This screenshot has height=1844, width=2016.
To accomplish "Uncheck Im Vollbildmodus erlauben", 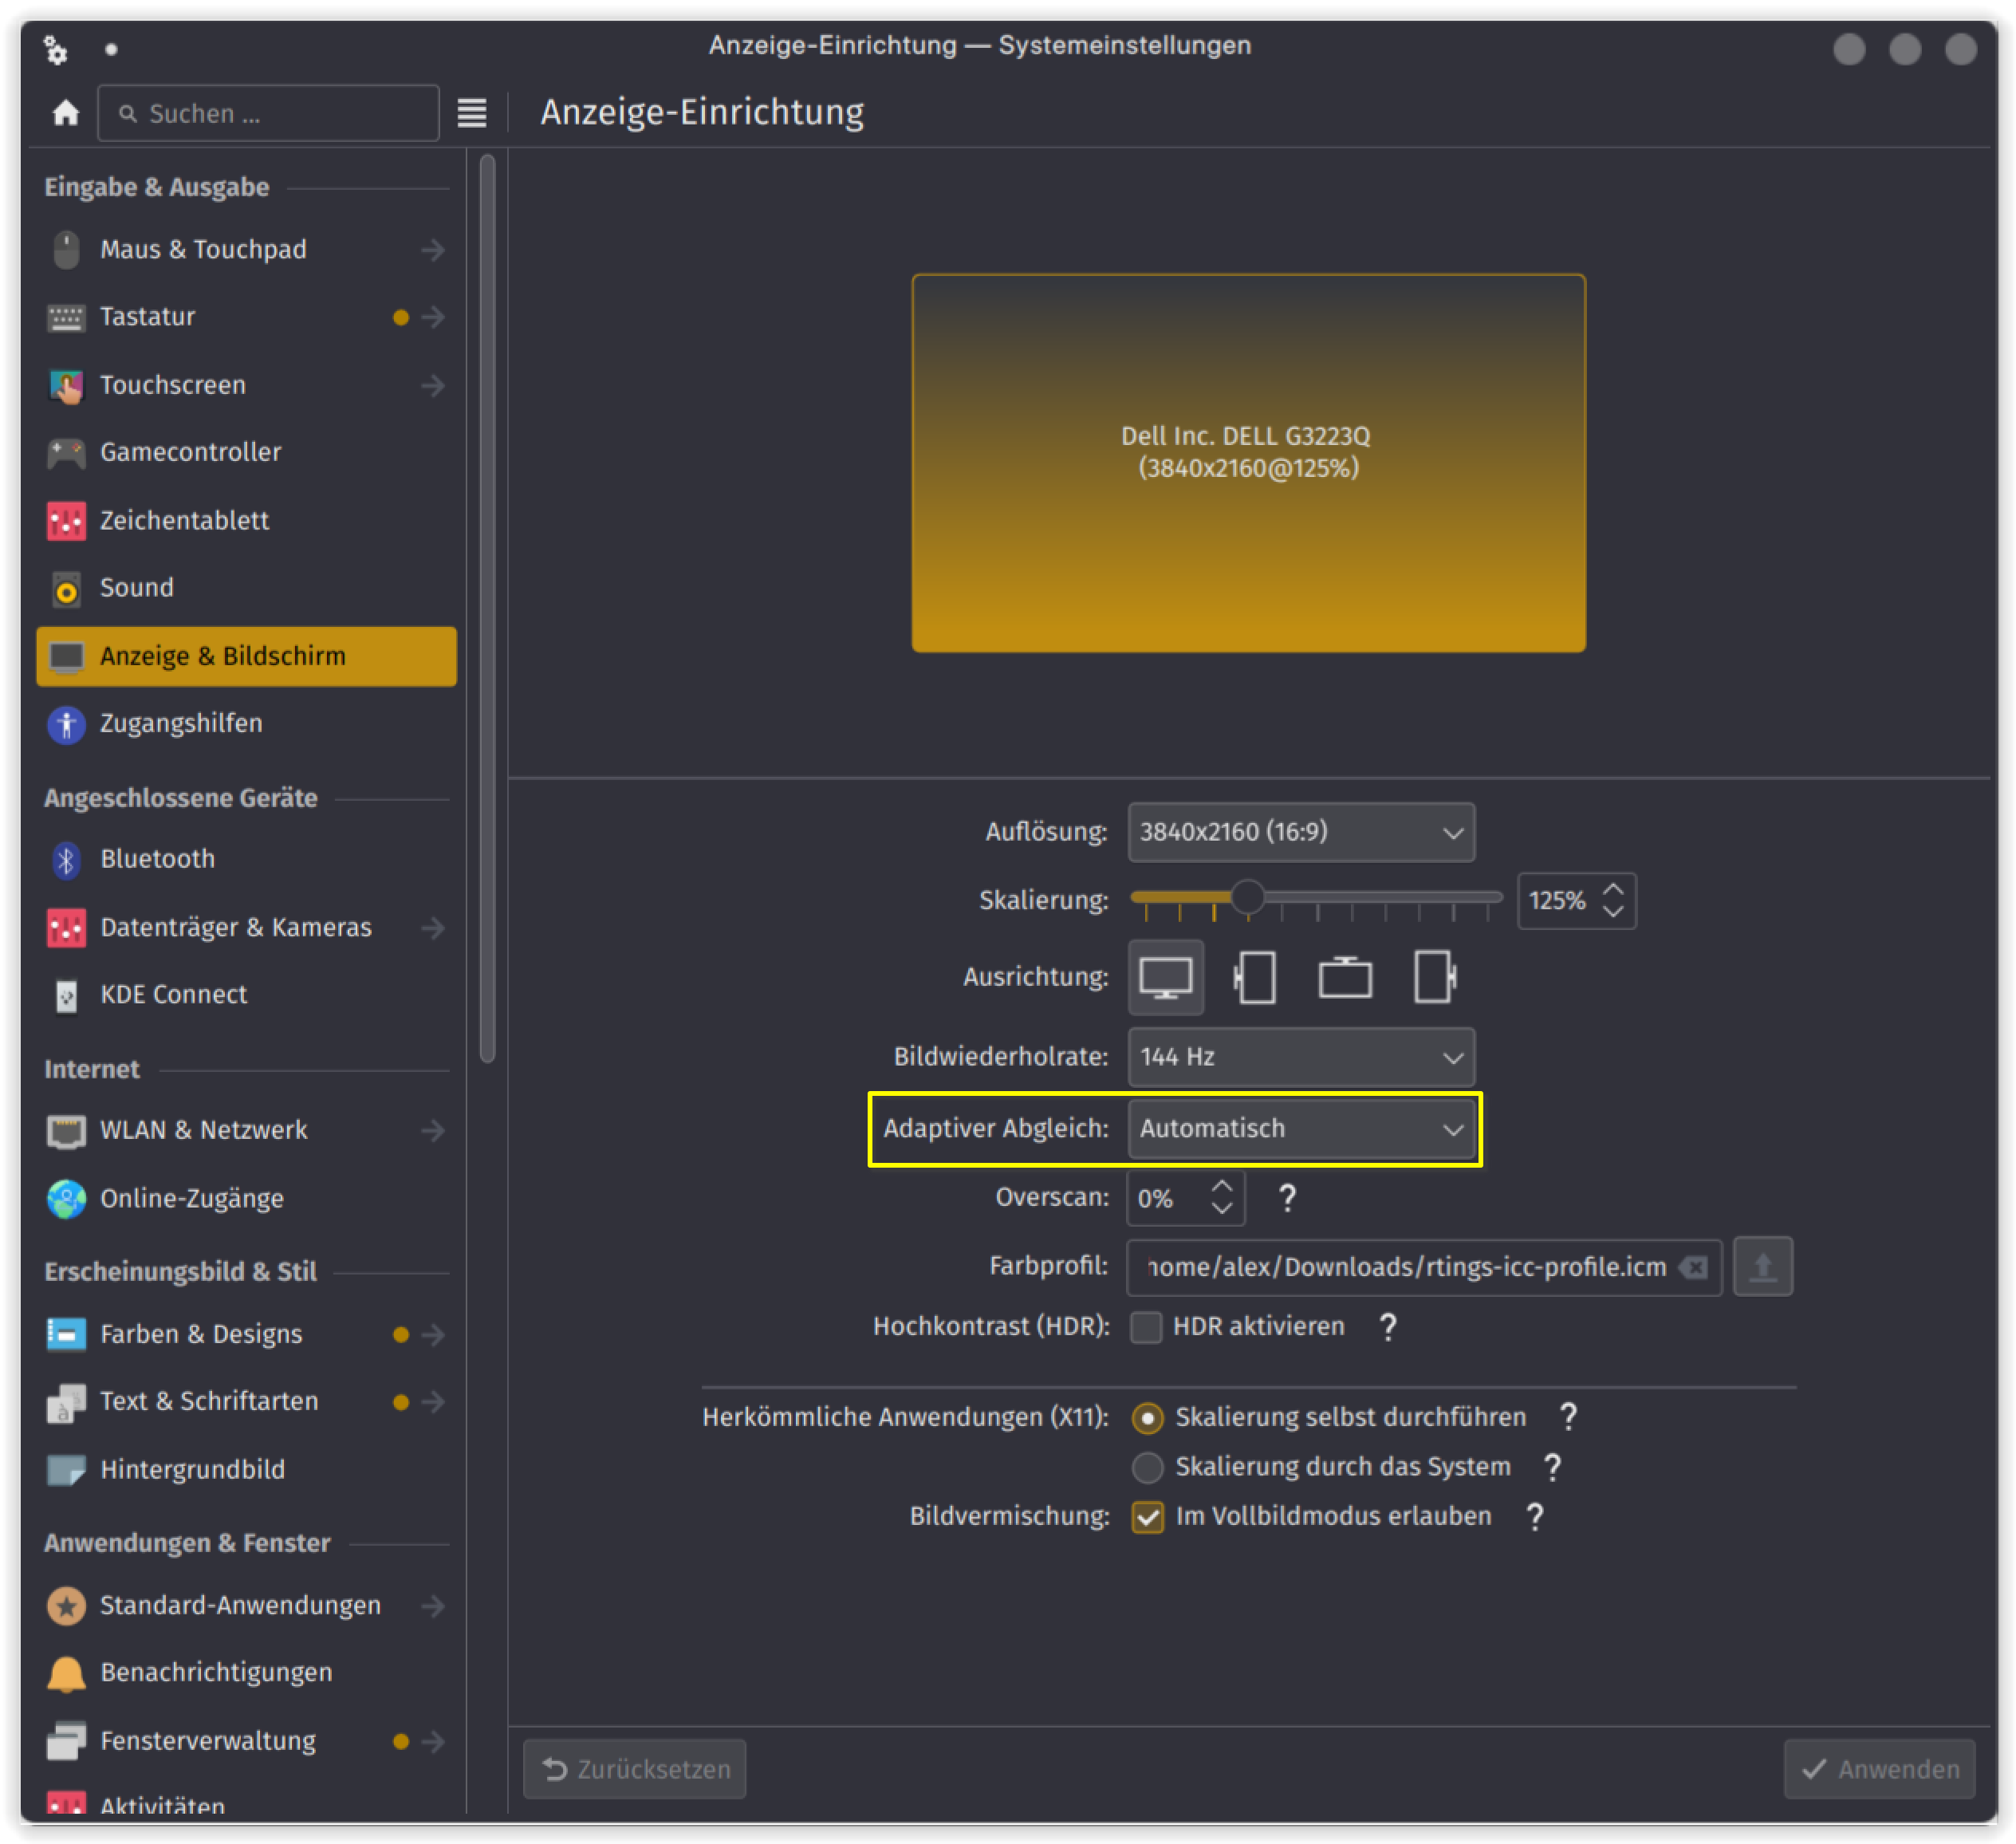I will 1148,1516.
